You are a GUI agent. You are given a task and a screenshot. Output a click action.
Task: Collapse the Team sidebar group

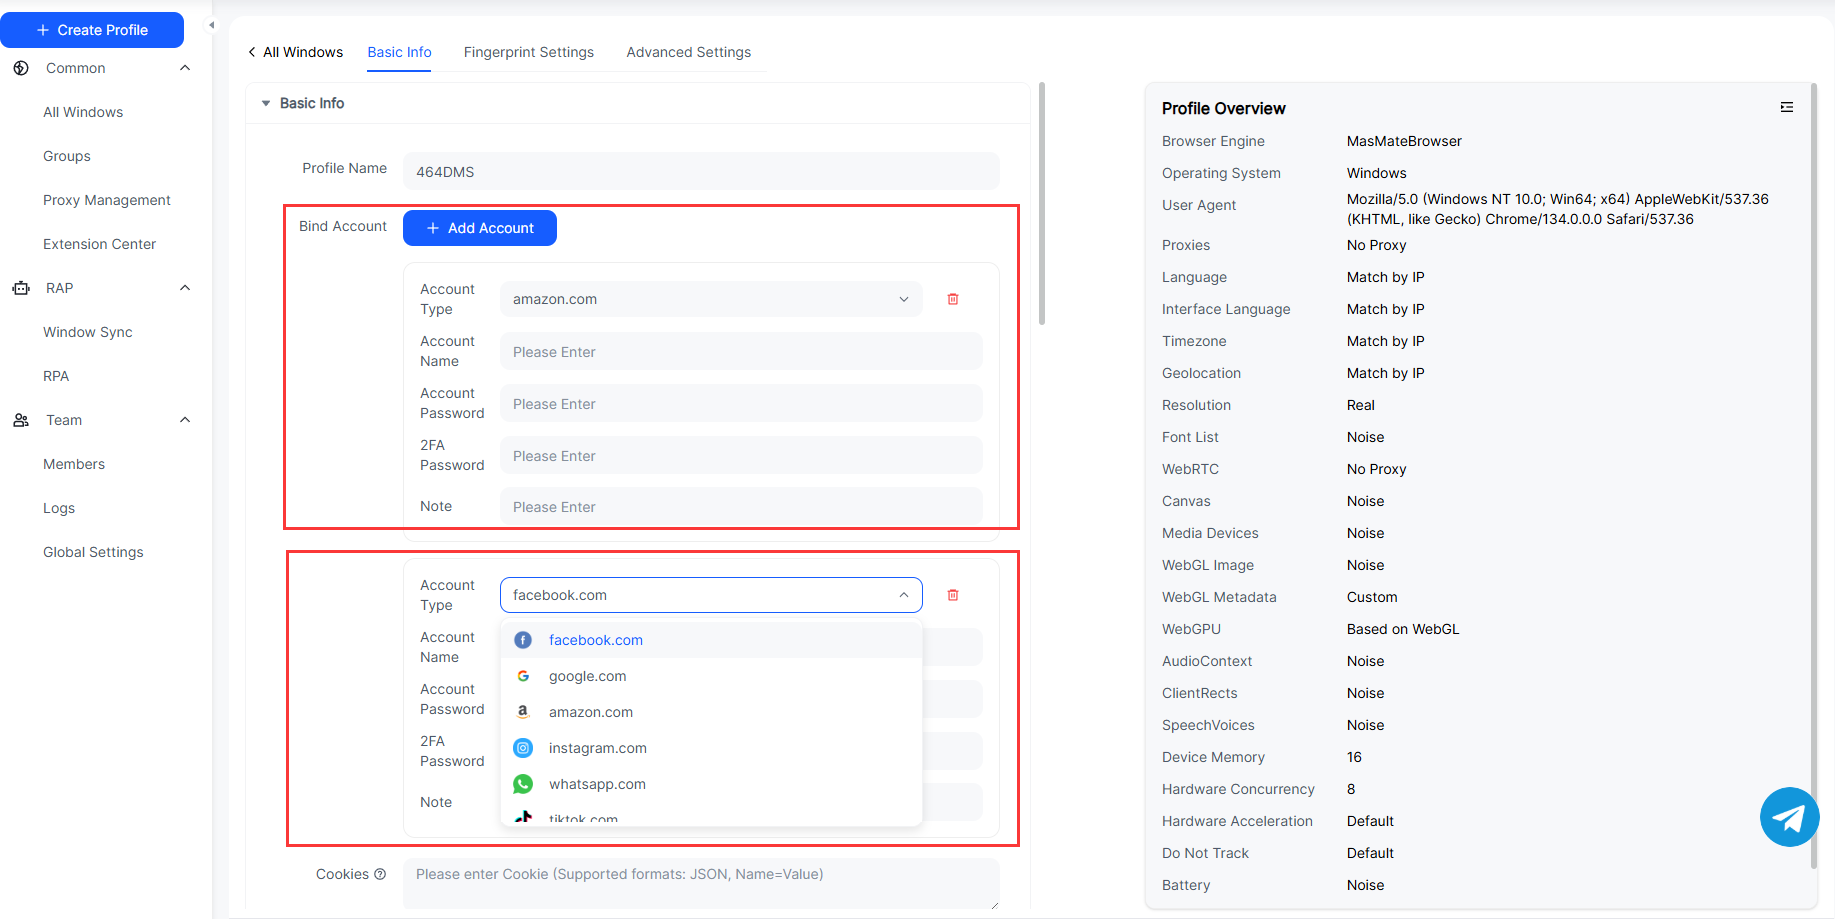pos(185,420)
